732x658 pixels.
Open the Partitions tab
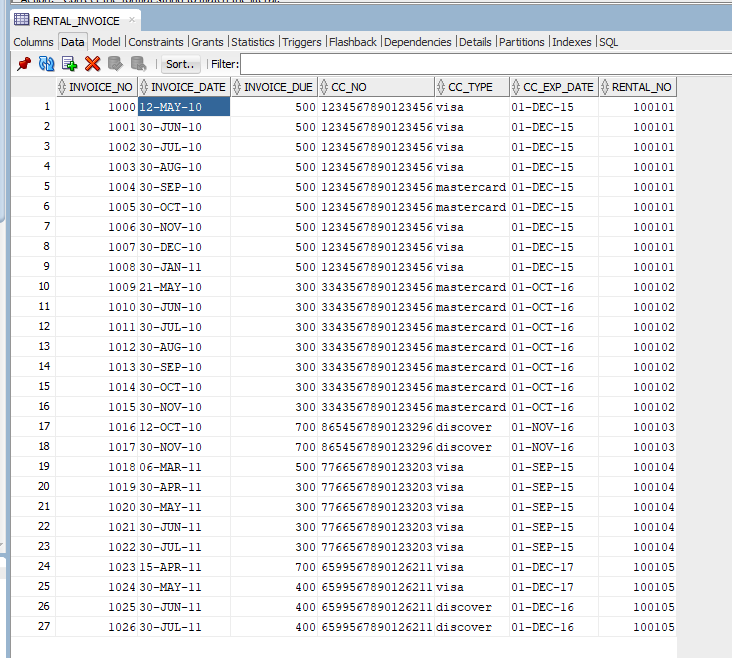point(521,42)
